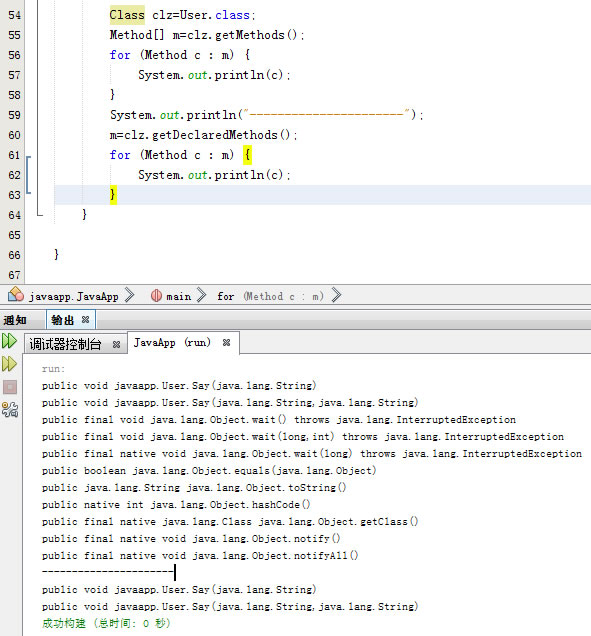The width and height of the screenshot is (591, 636).
Task: Click the green re-run icon in output sidebar
Action: (x=9, y=341)
